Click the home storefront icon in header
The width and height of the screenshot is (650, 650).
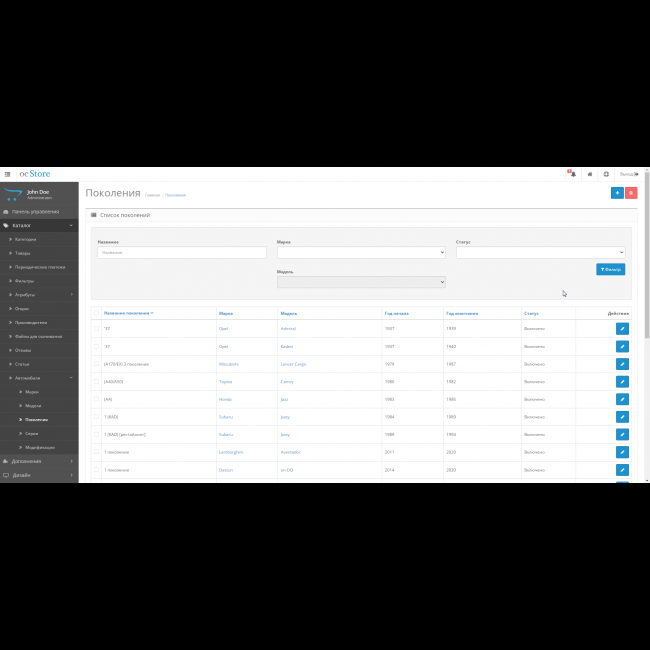coord(590,174)
